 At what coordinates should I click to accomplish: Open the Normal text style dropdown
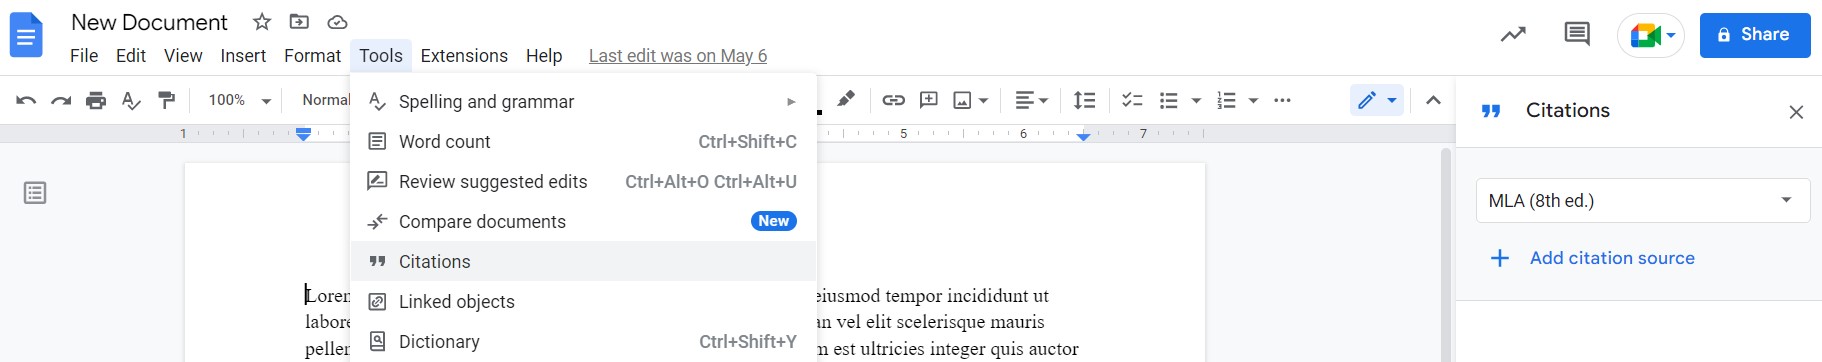coord(326,100)
